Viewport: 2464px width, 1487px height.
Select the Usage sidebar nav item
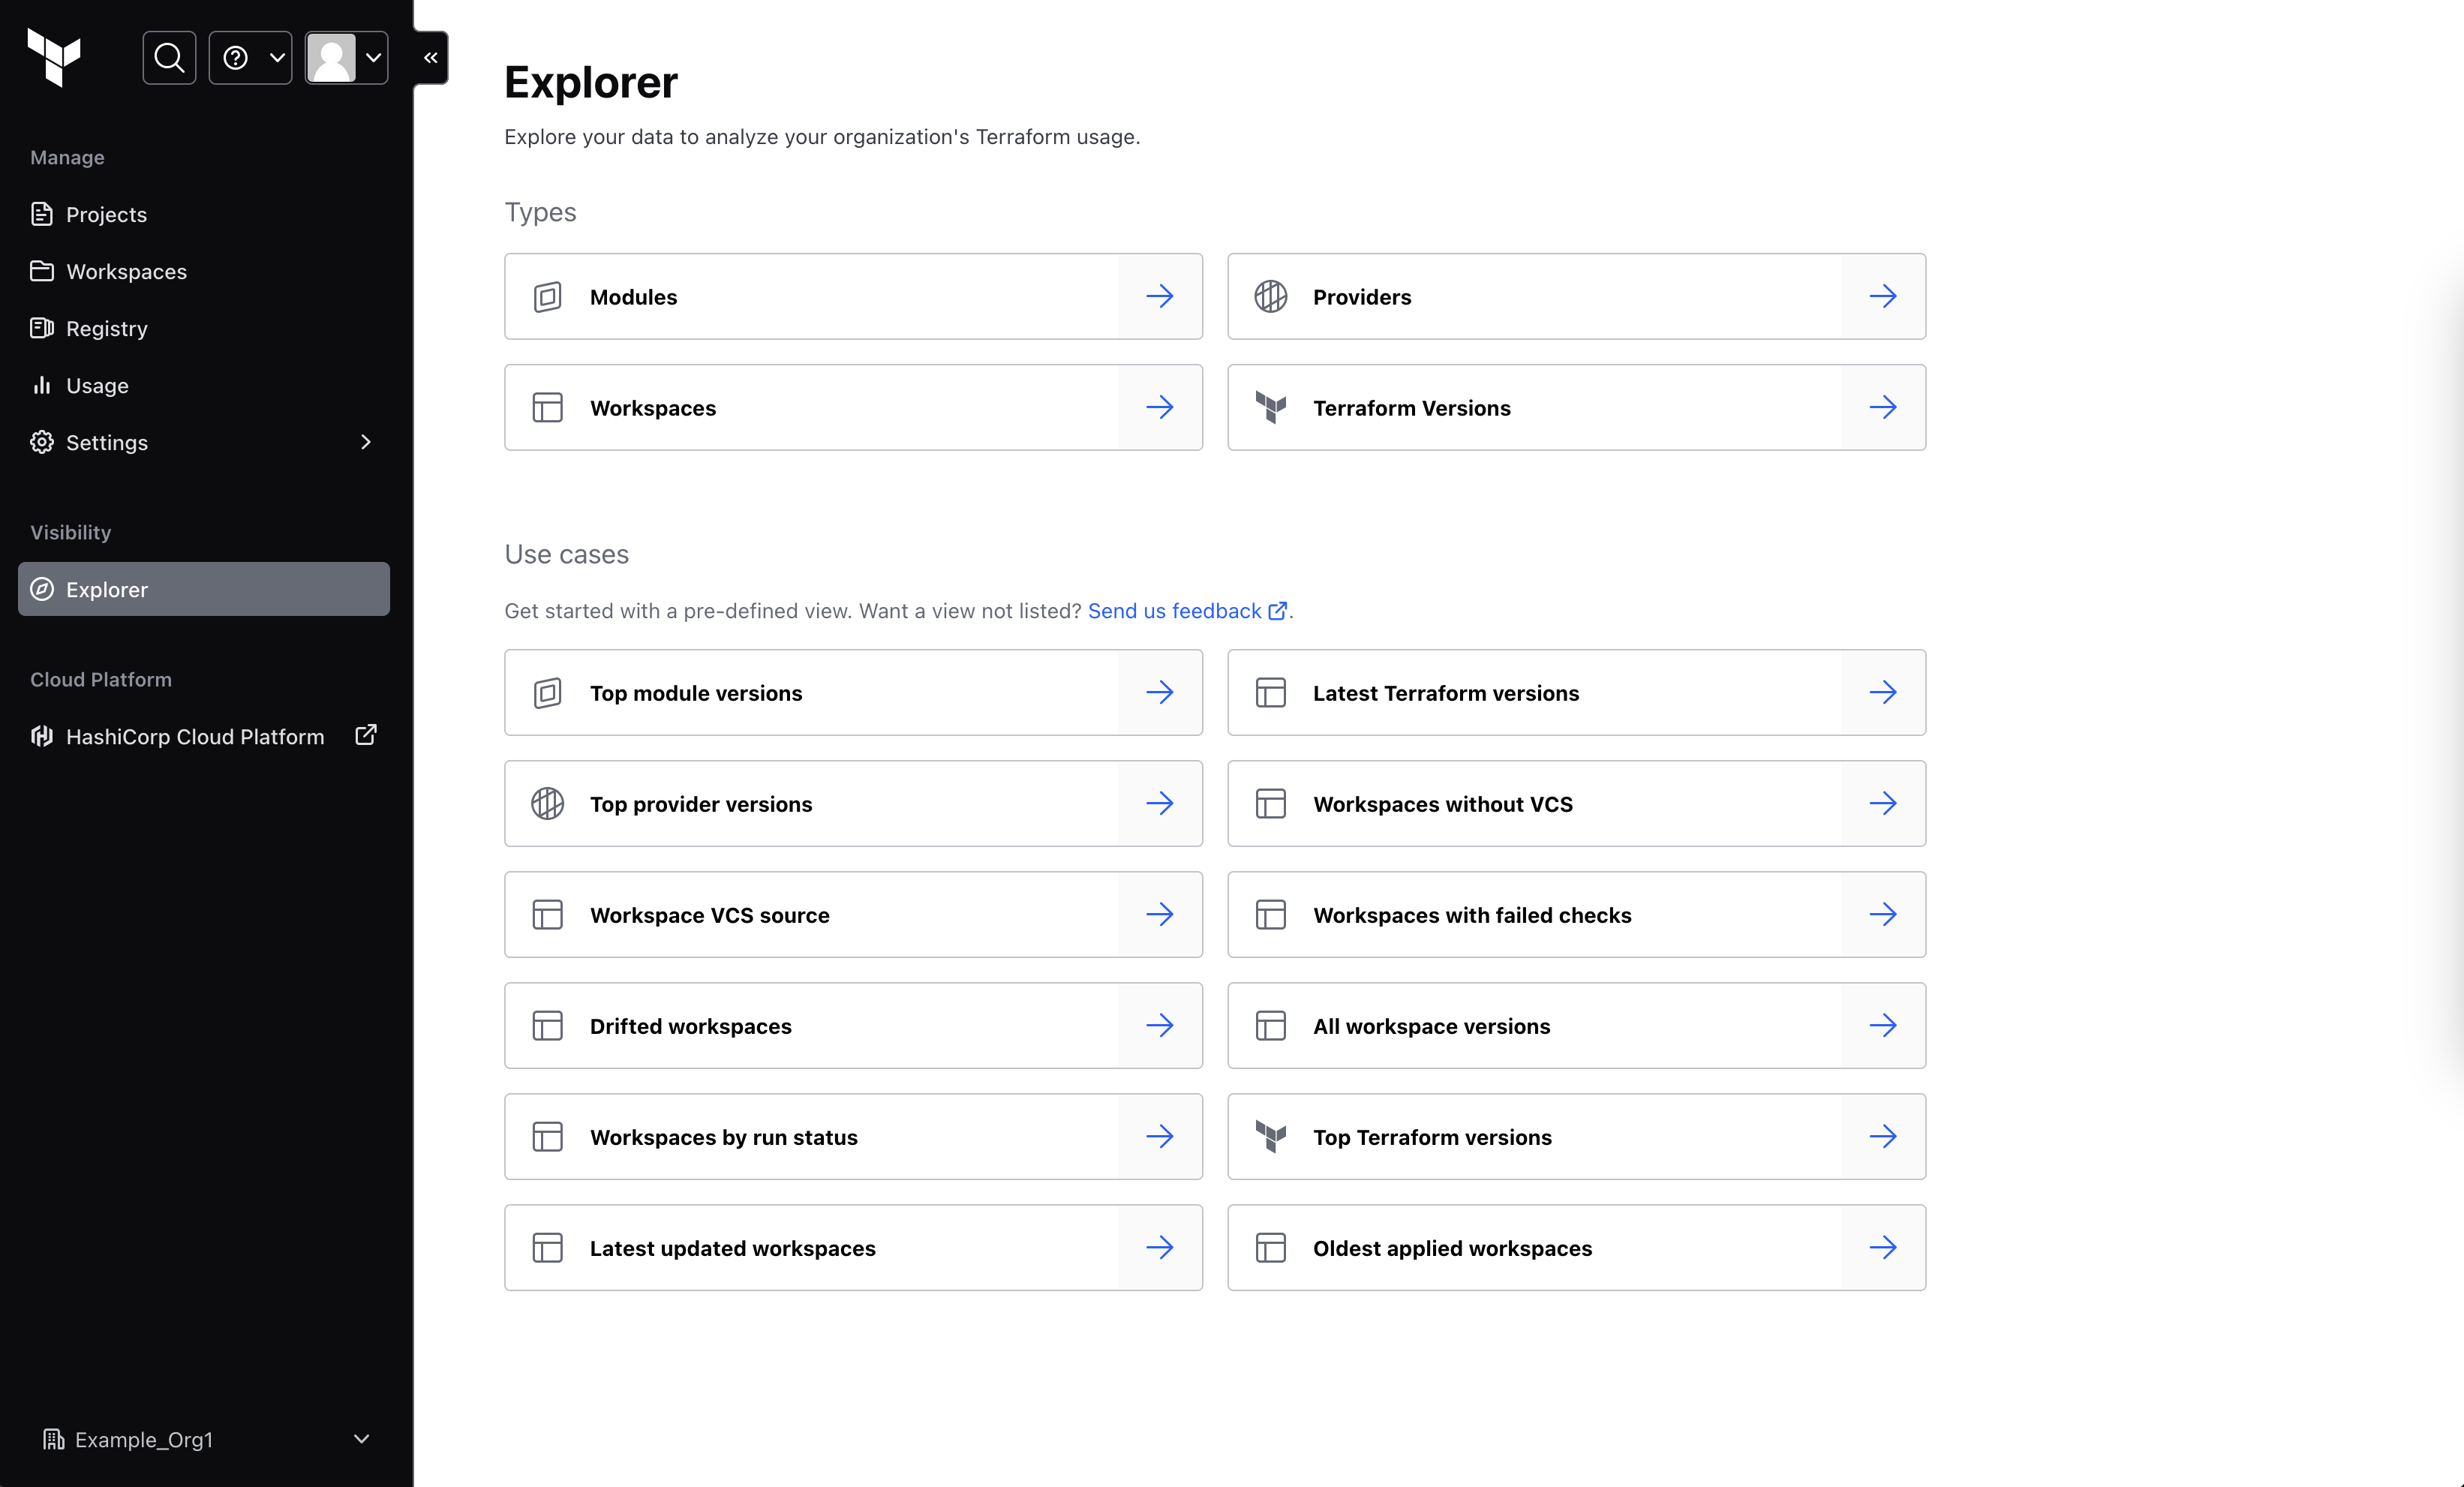click(x=95, y=383)
